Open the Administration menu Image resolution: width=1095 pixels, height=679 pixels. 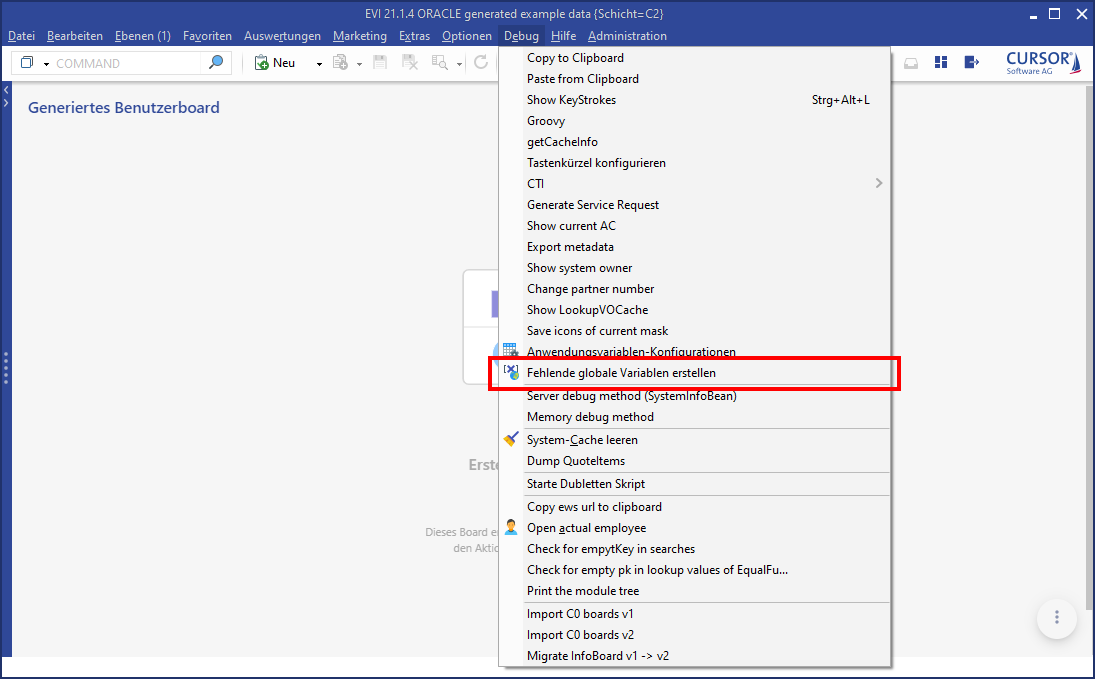(x=627, y=36)
